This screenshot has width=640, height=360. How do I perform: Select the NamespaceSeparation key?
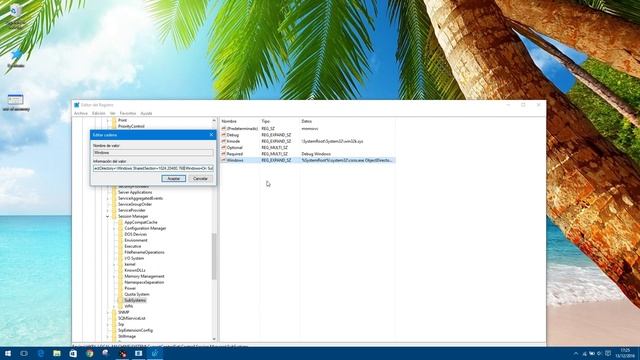point(144,282)
